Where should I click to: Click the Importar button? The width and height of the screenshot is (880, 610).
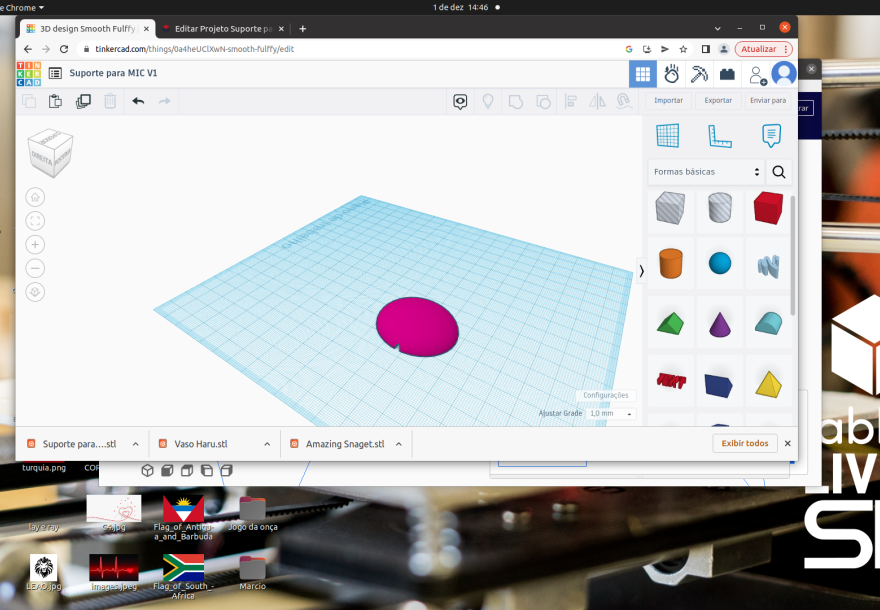pyautogui.click(x=668, y=100)
